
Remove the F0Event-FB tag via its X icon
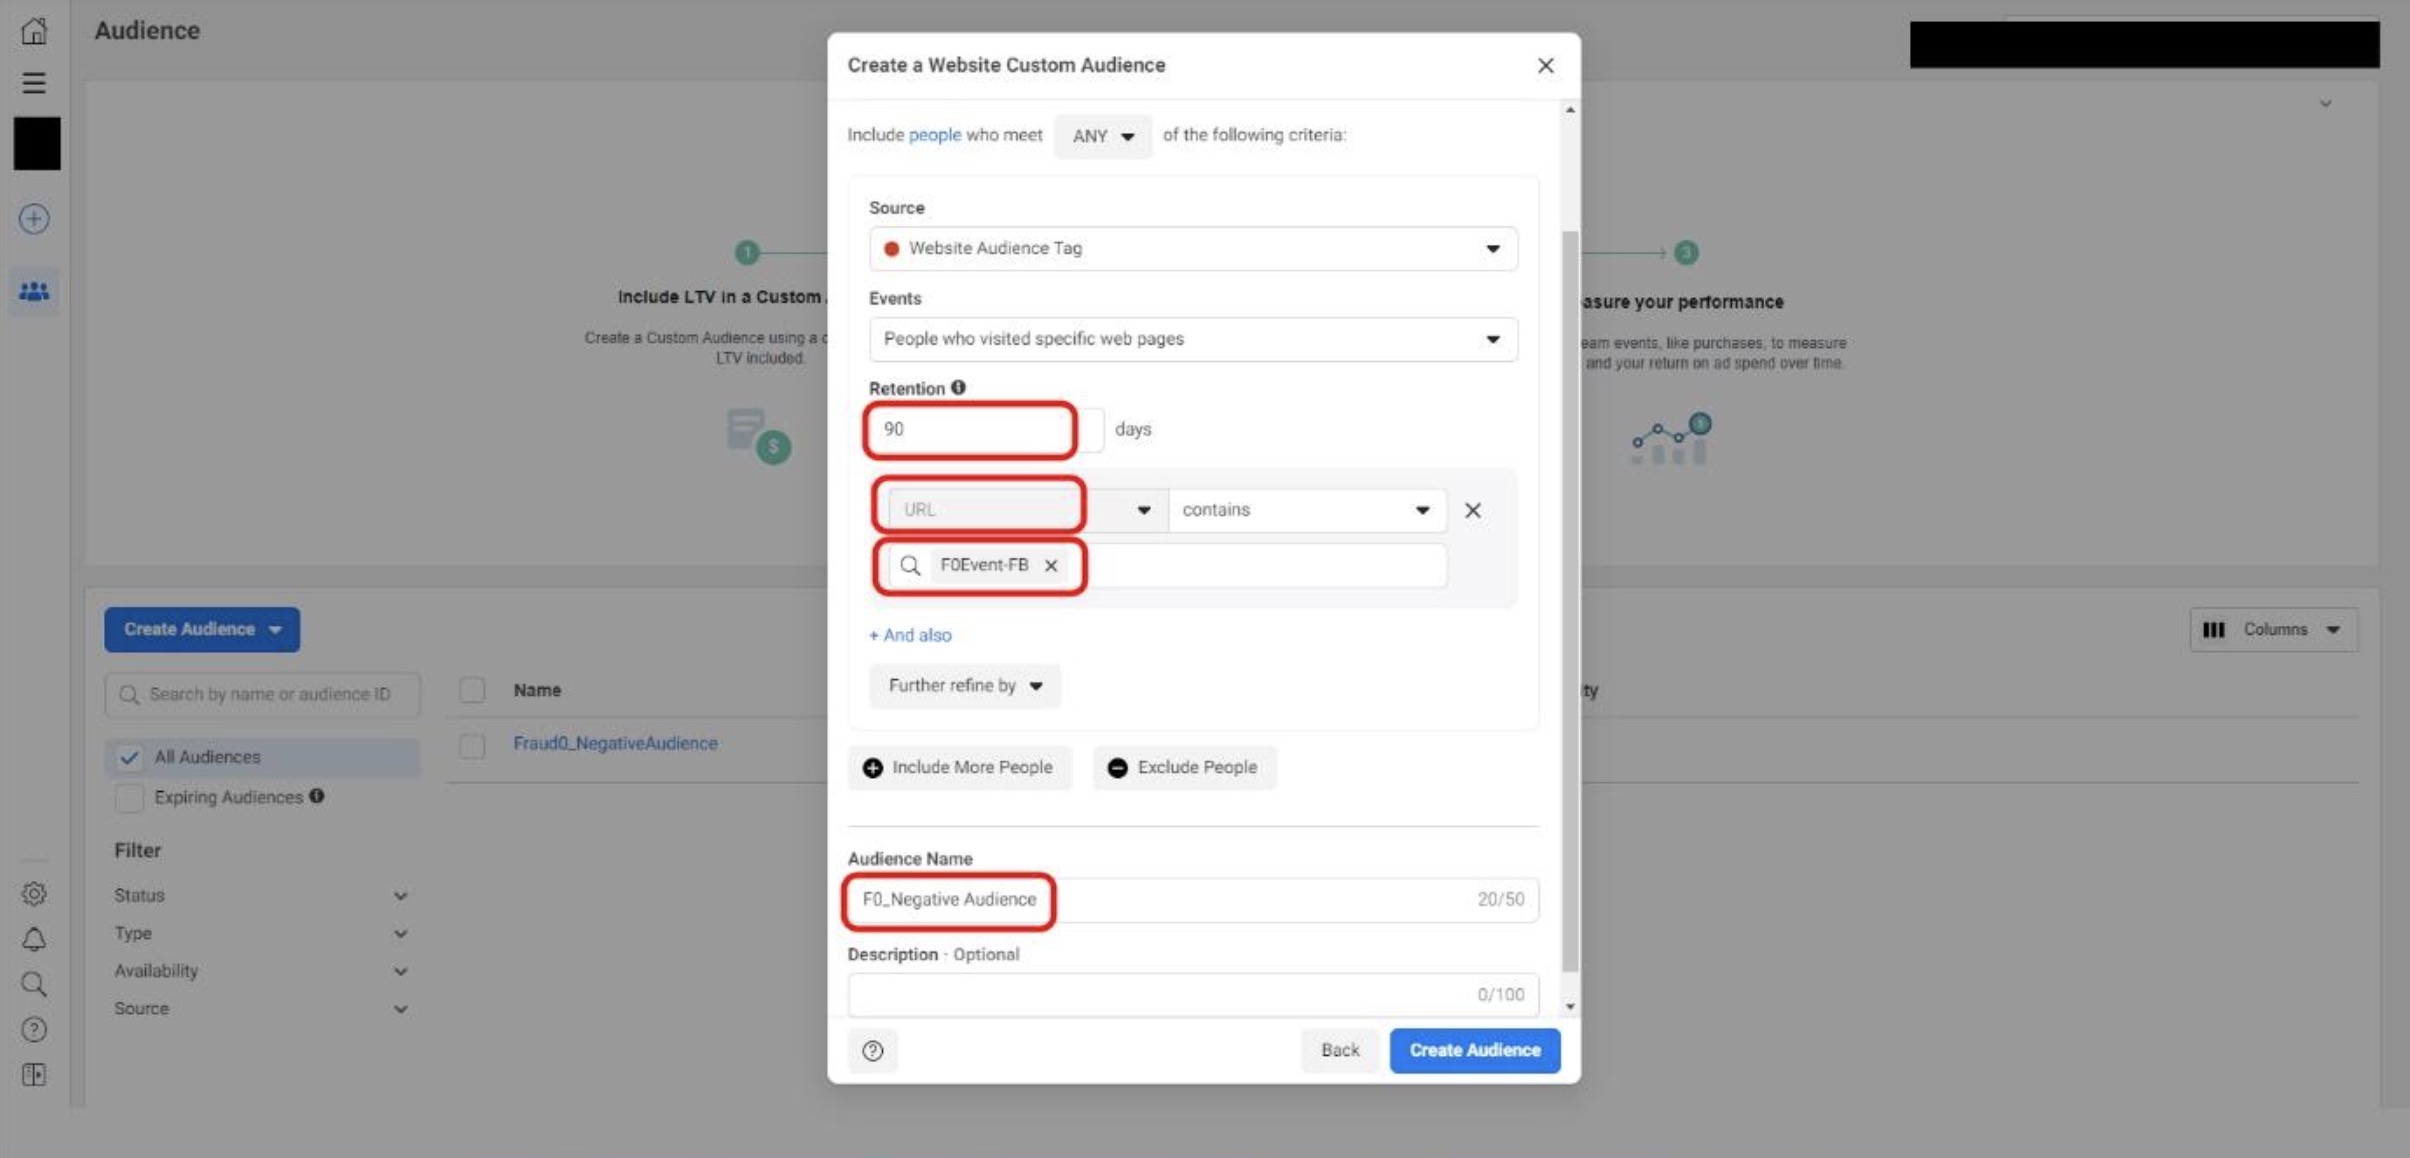click(x=1051, y=565)
